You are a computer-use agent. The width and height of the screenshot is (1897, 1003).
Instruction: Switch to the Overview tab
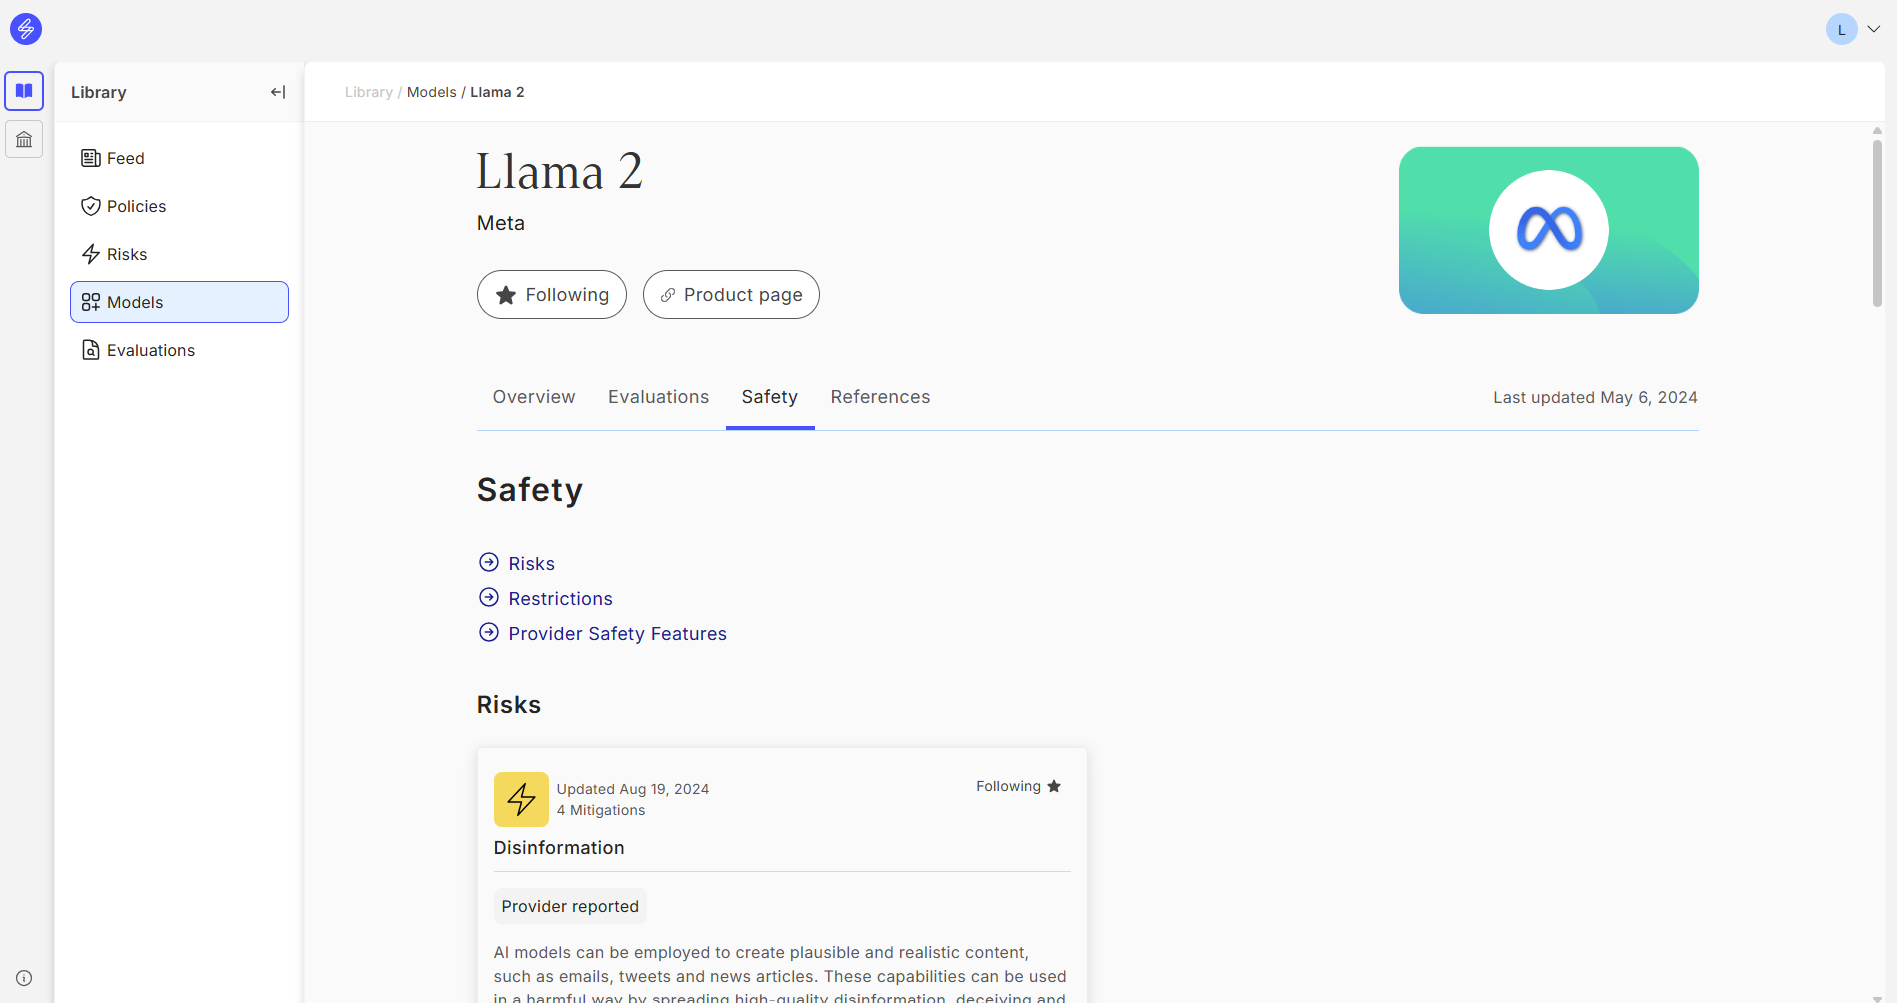[x=534, y=397]
